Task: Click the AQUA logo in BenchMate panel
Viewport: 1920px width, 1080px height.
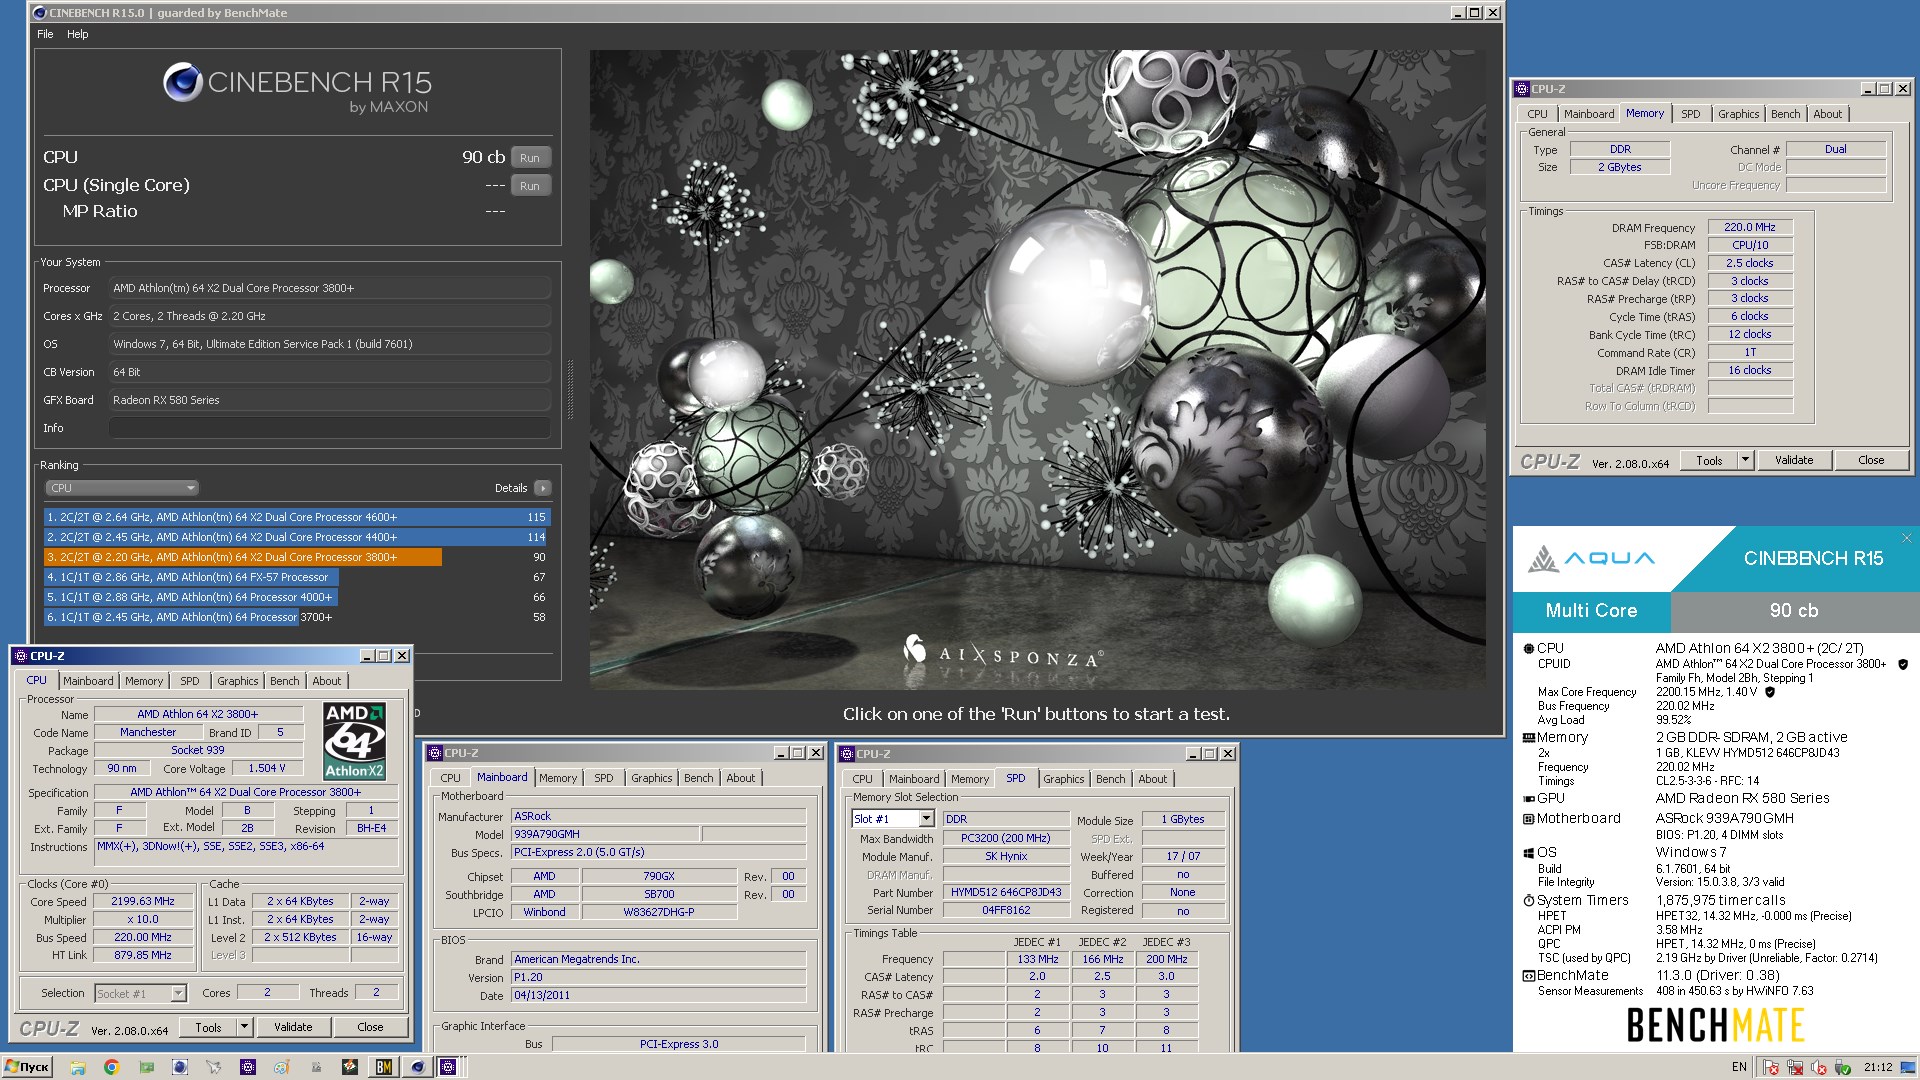Action: 1591,558
